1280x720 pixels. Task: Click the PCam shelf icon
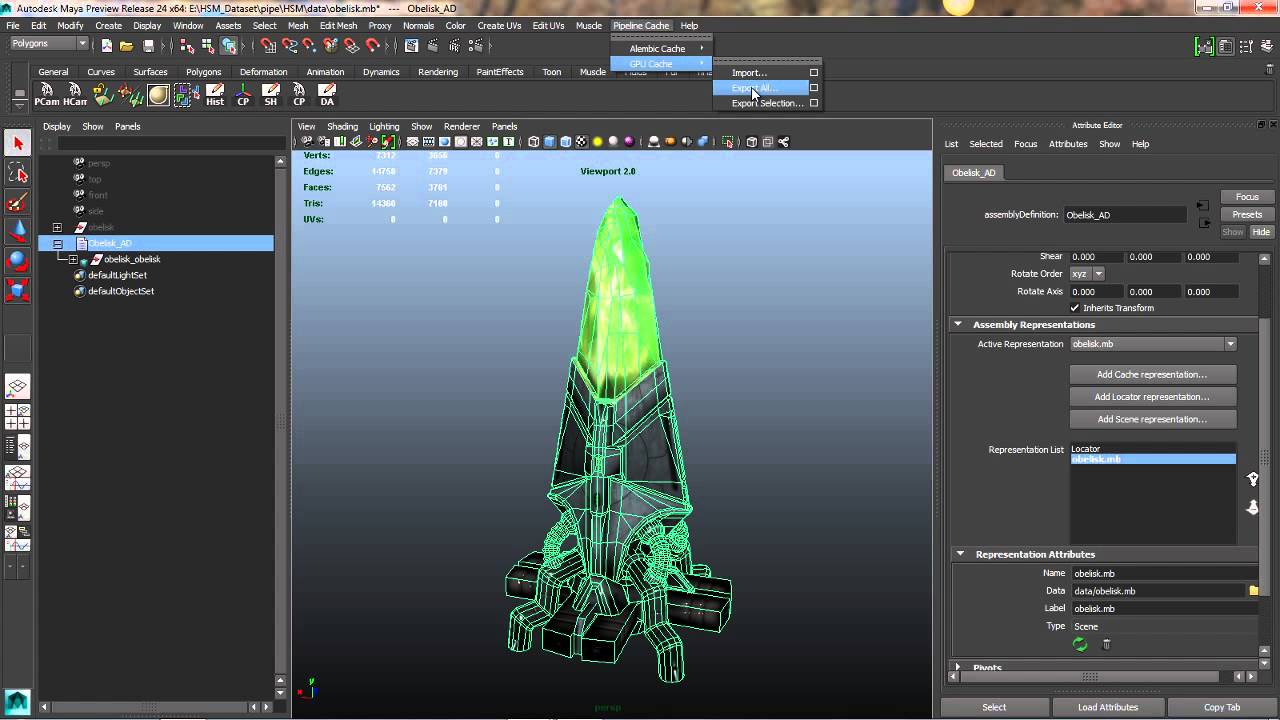coord(47,95)
